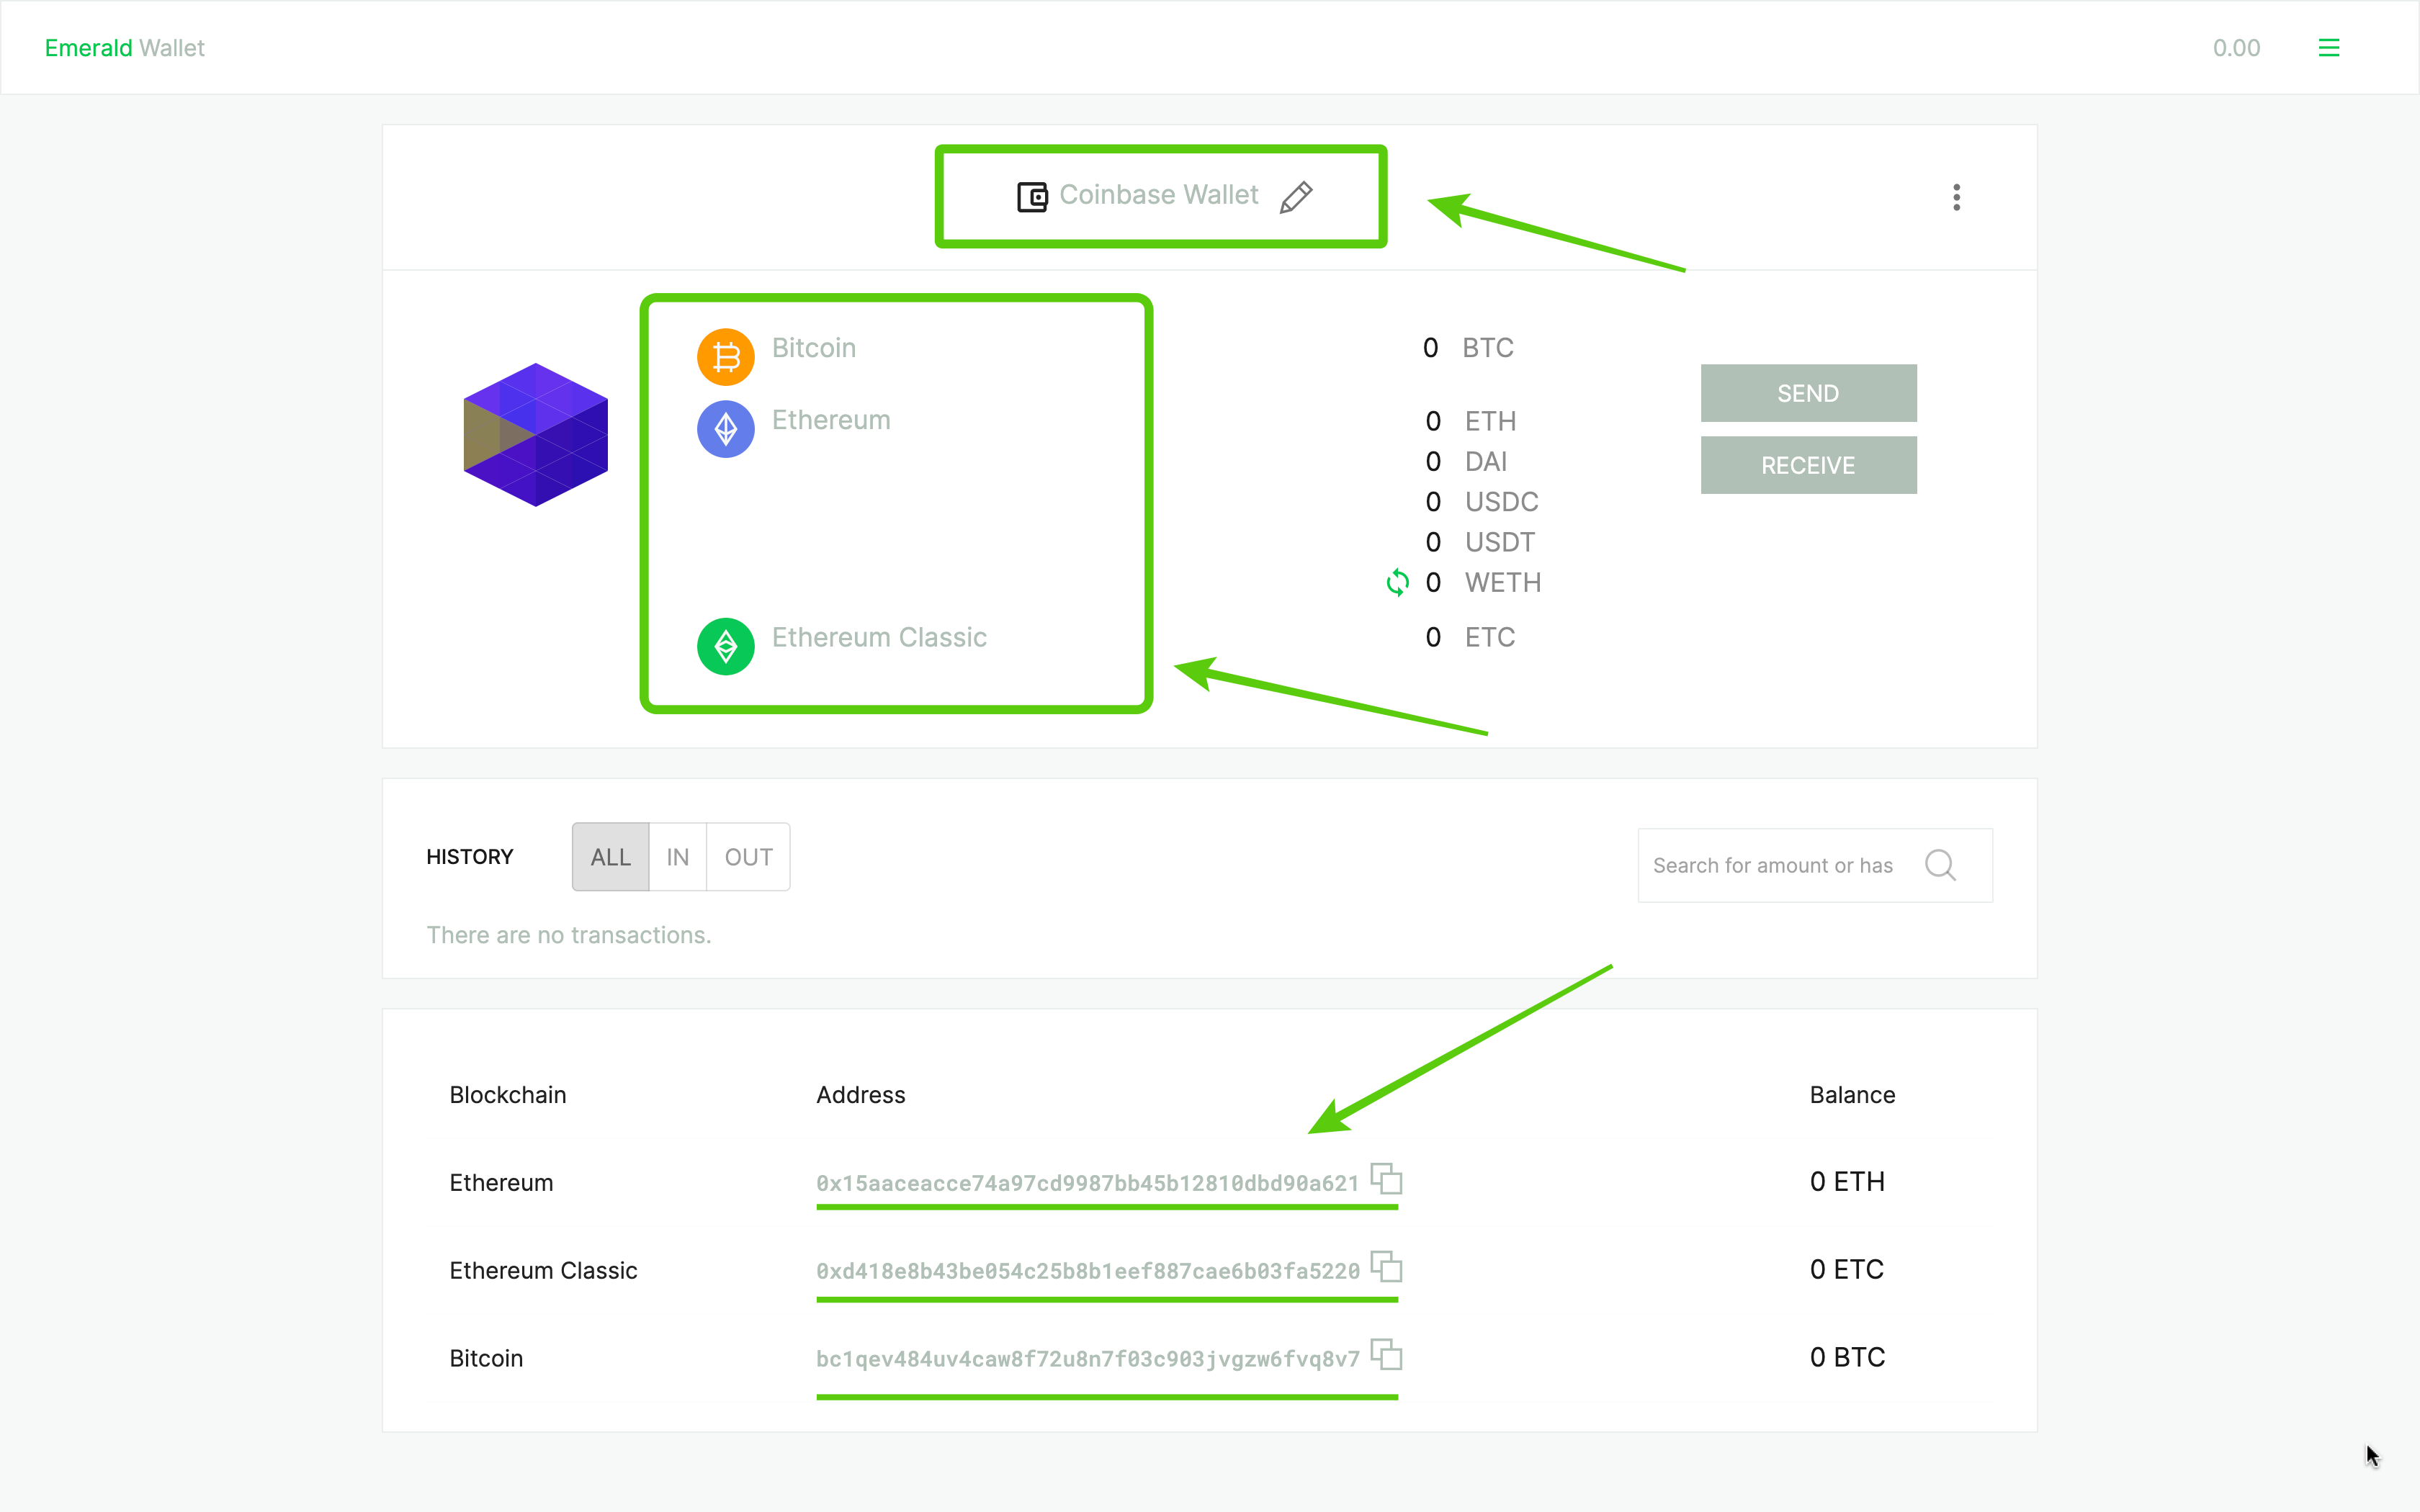
Task: Click the SEND button
Action: [x=1809, y=392]
